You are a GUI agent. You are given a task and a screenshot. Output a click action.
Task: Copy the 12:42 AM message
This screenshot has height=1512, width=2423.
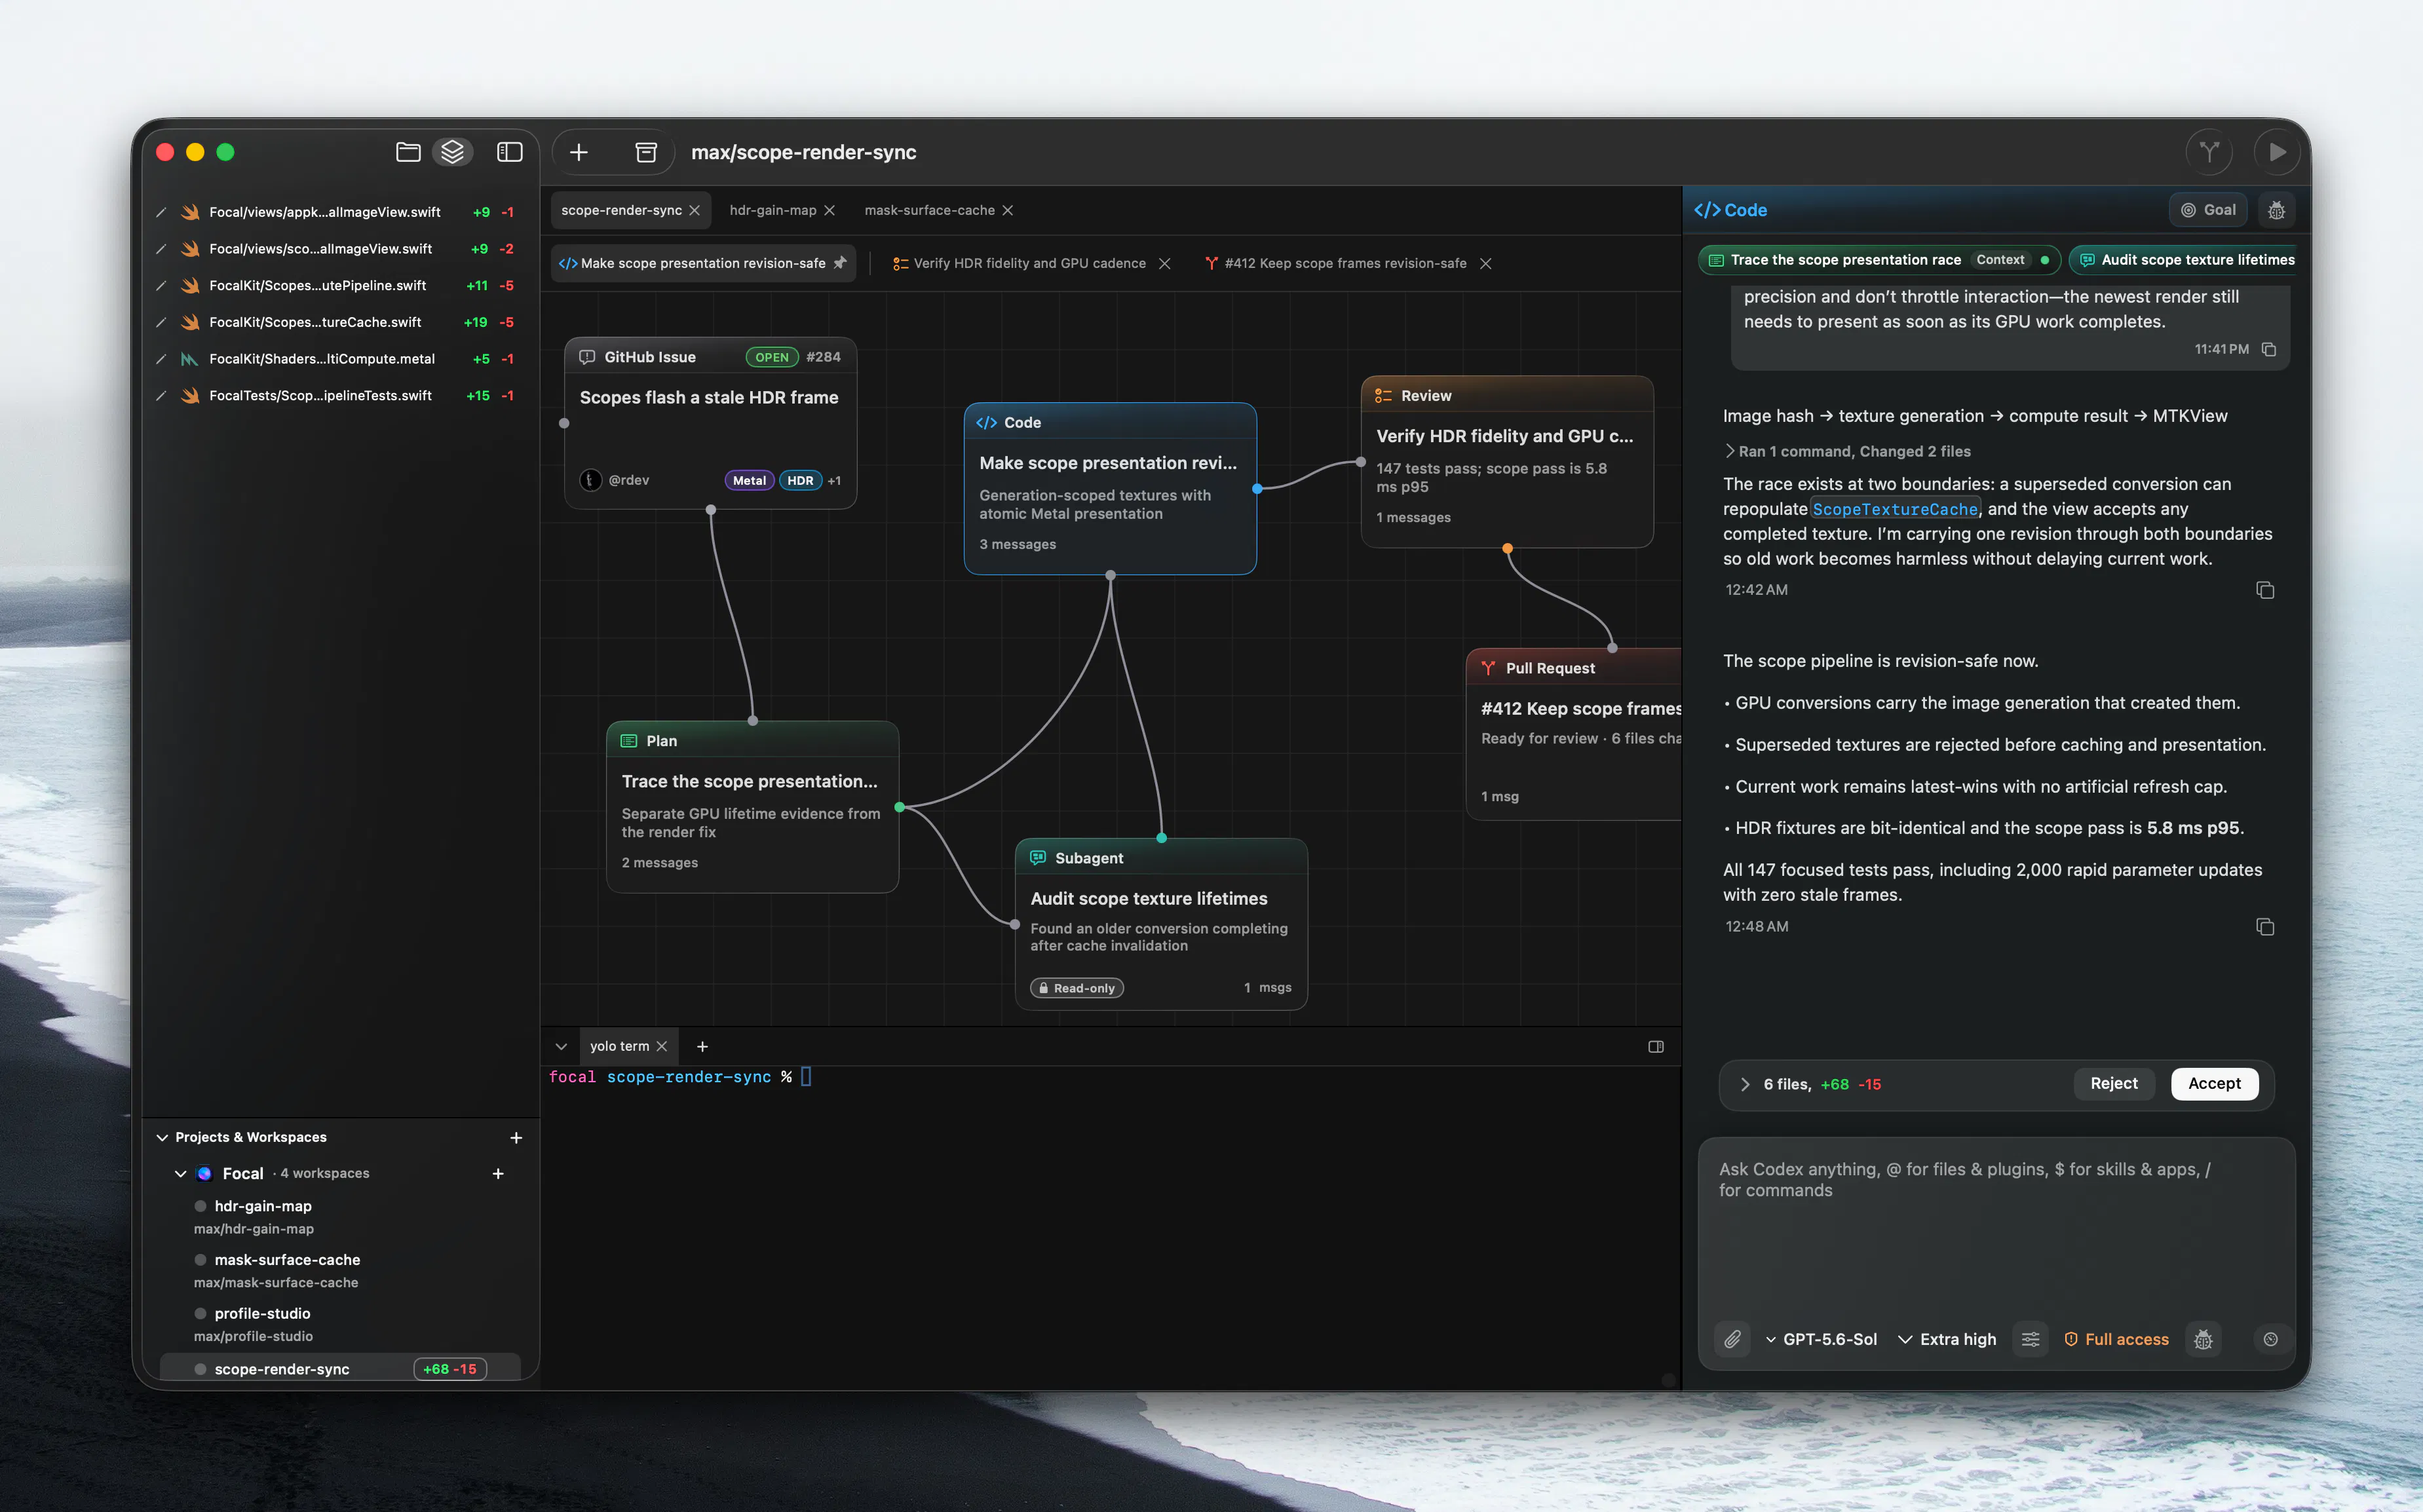click(2265, 590)
